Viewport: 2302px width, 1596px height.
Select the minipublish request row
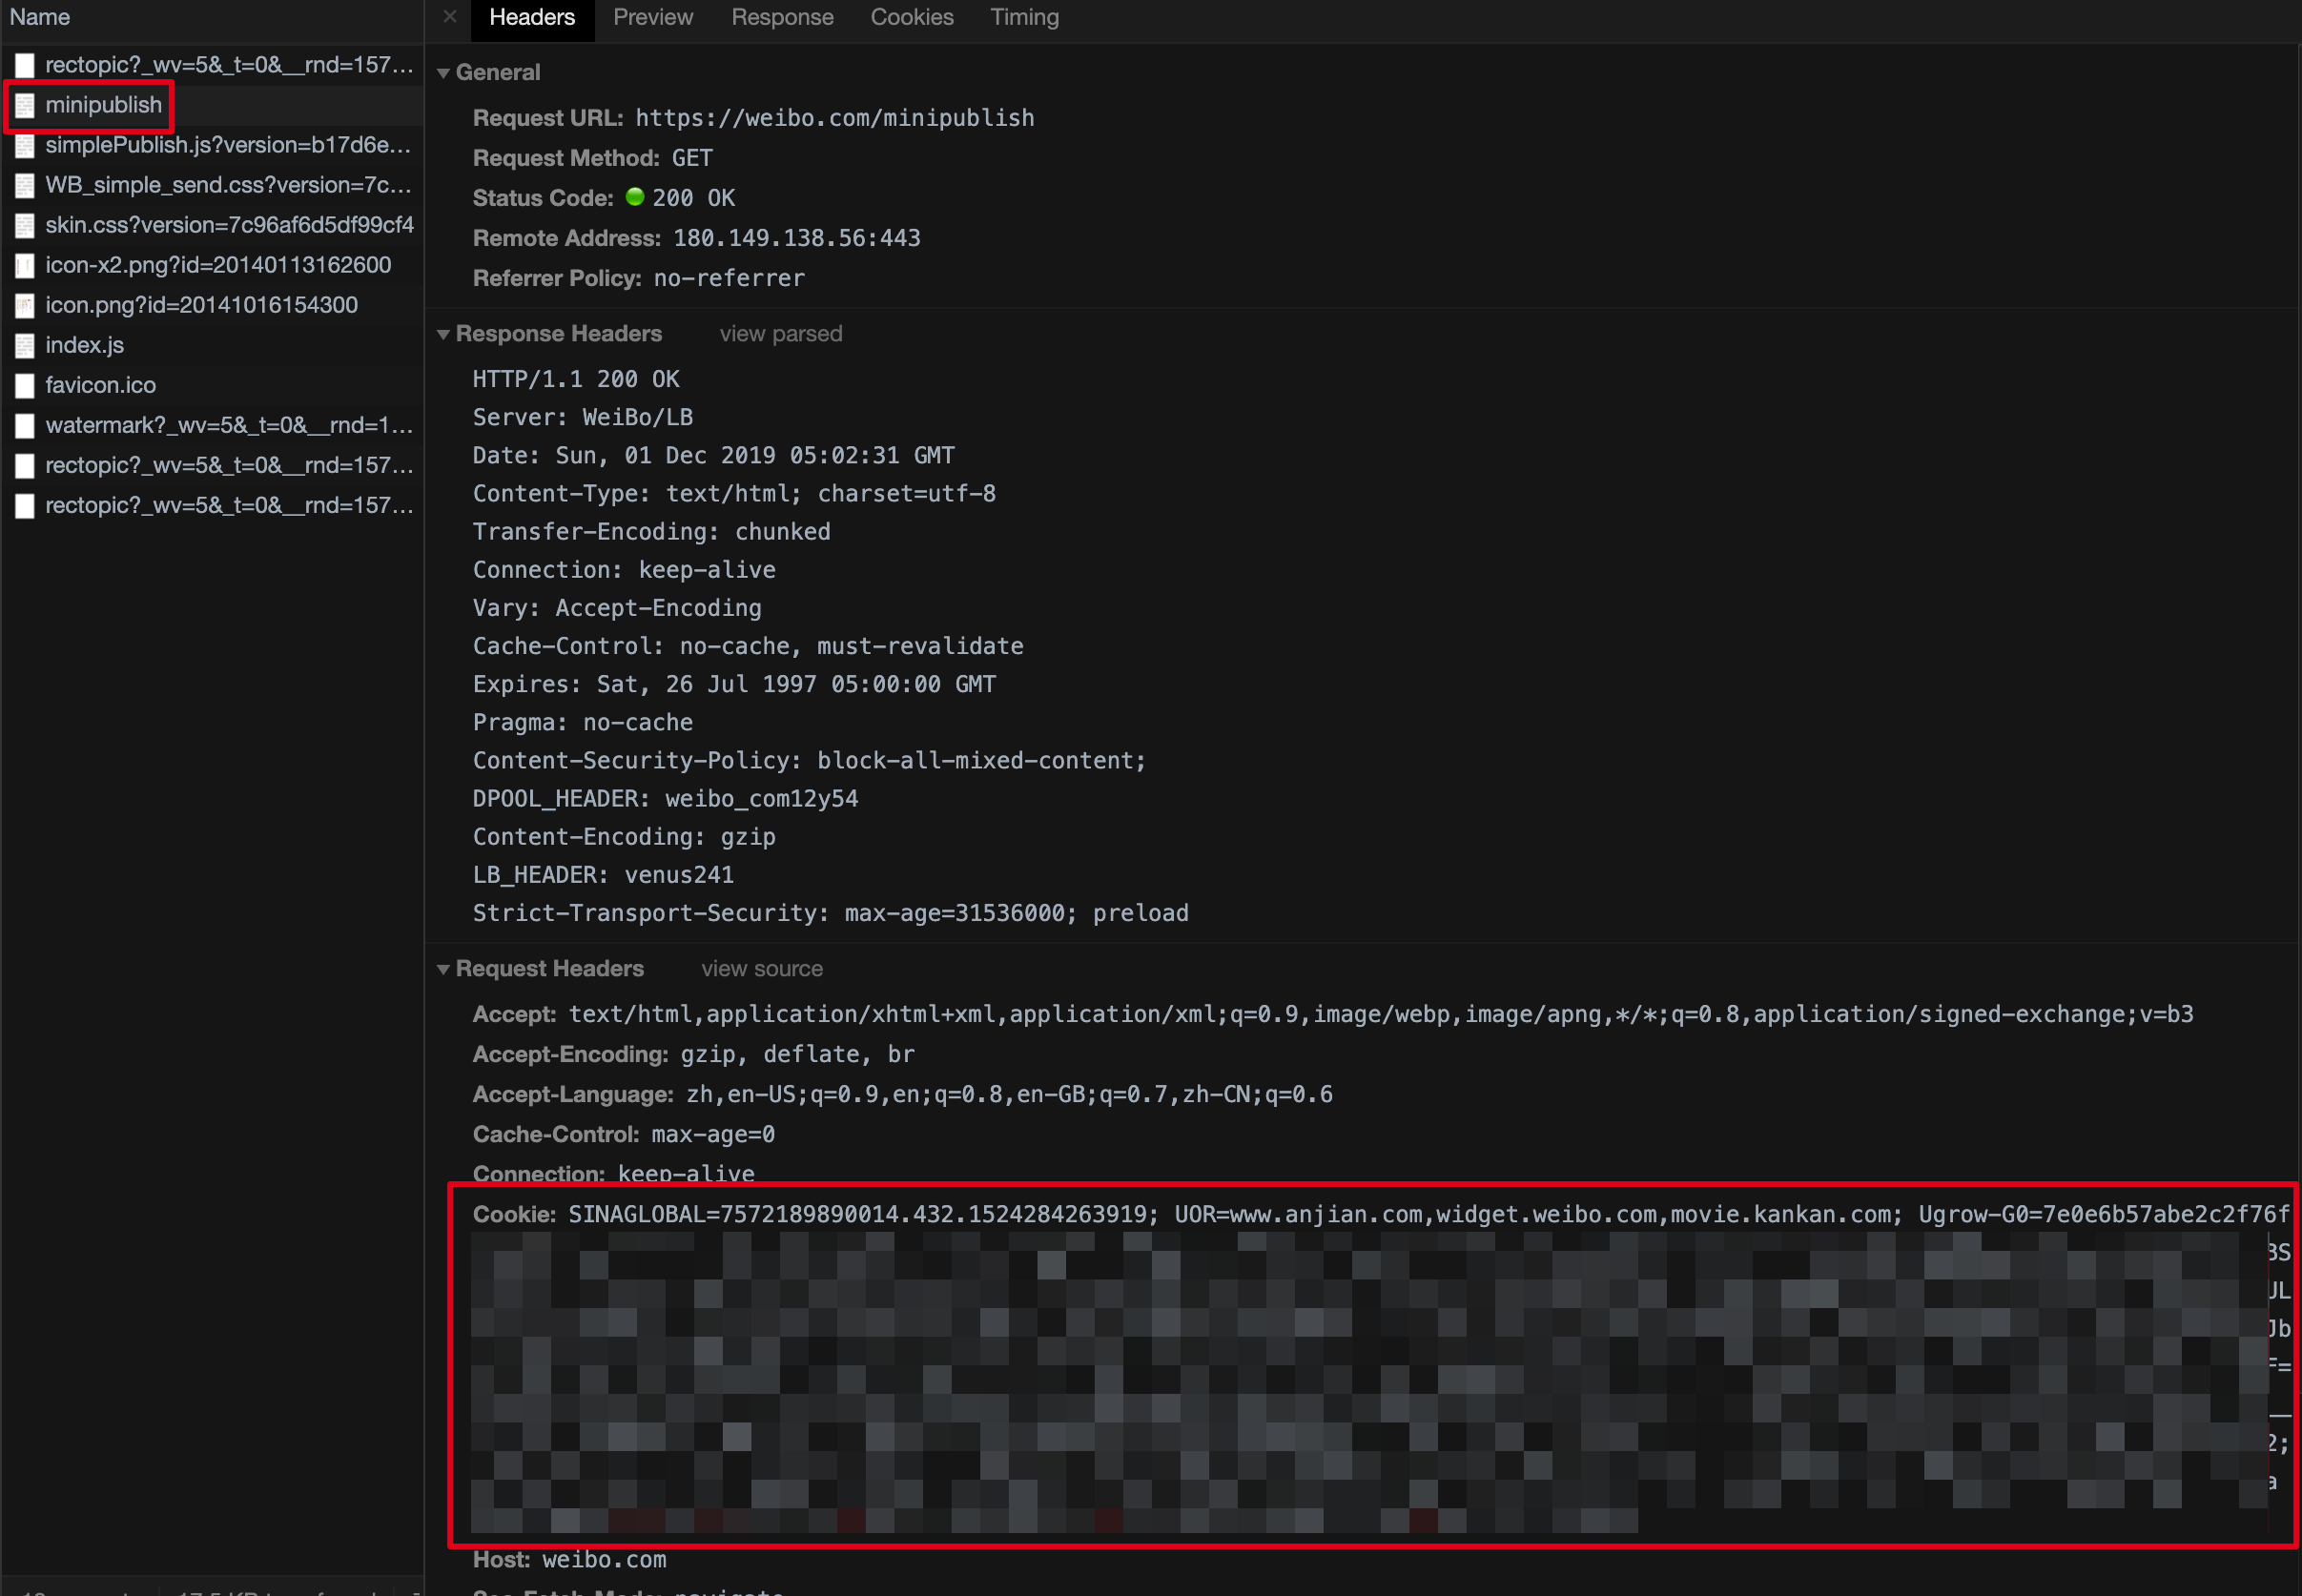coord(212,105)
